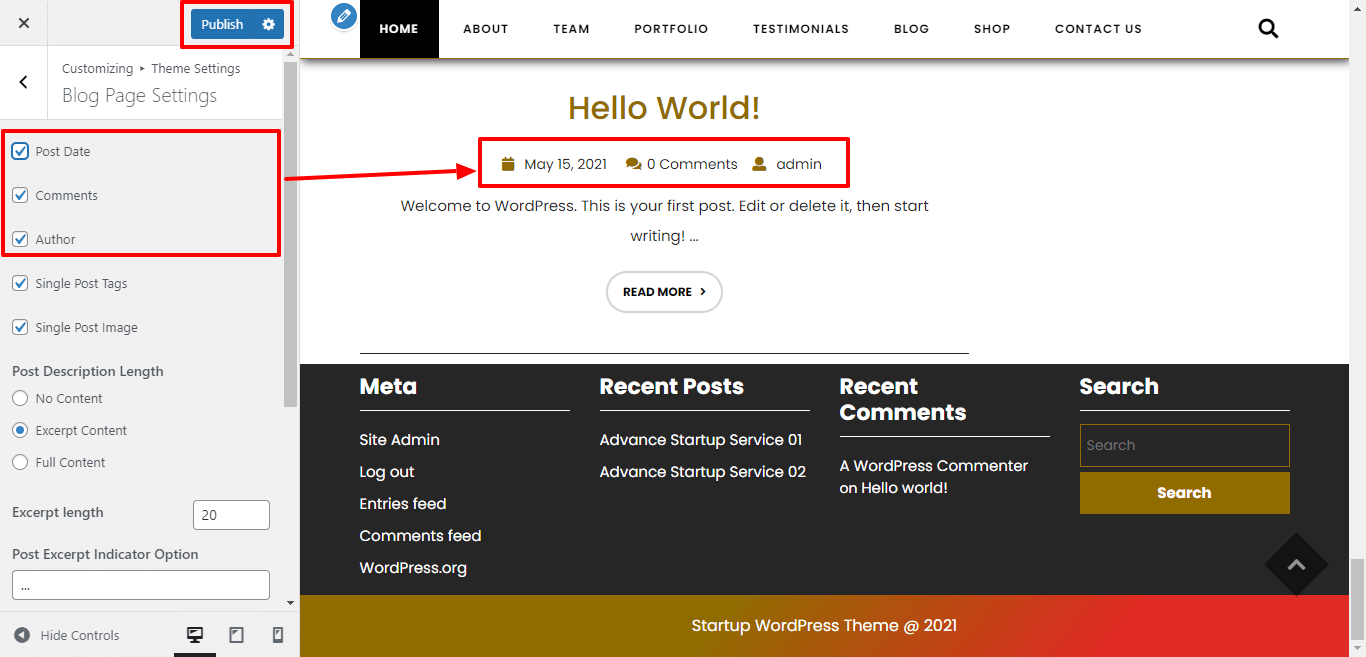
Task: Switch to desktop preview icon
Action: click(x=195, y=635)
